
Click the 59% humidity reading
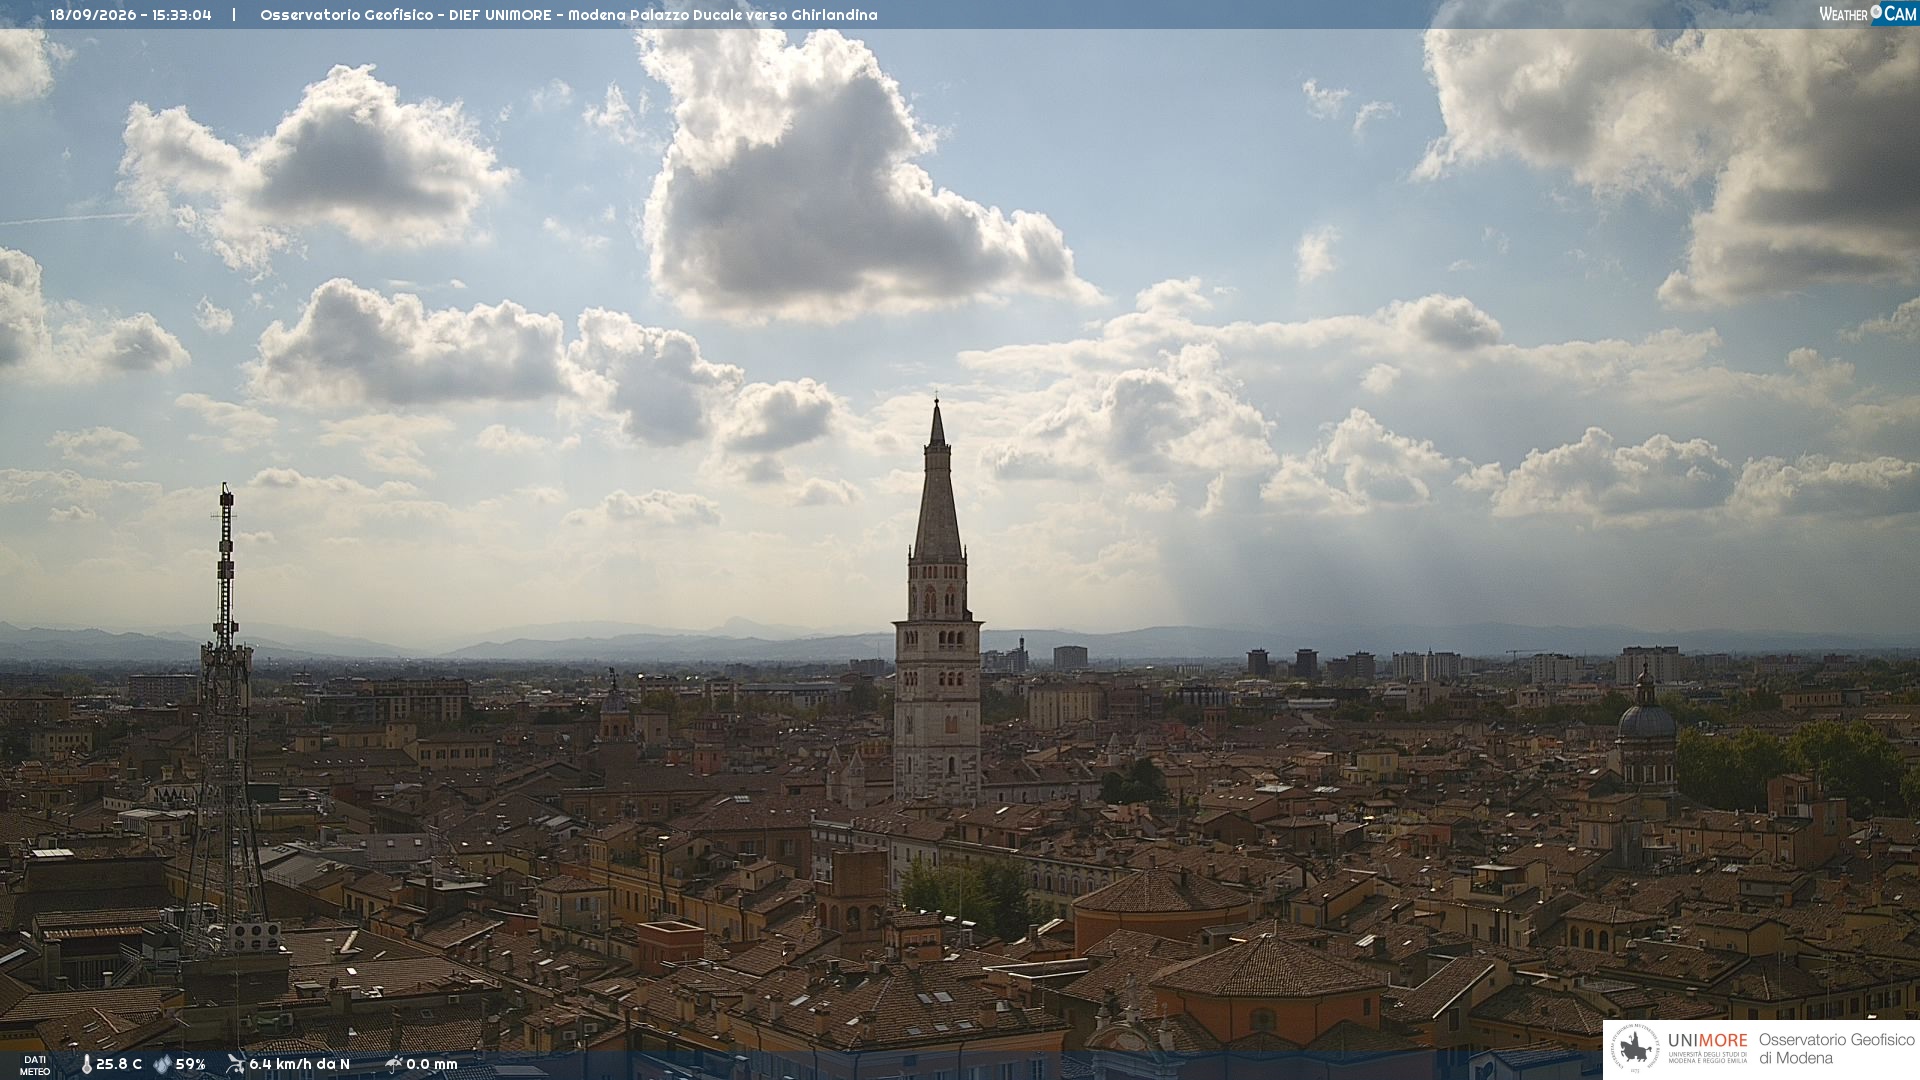[191, 1064]
